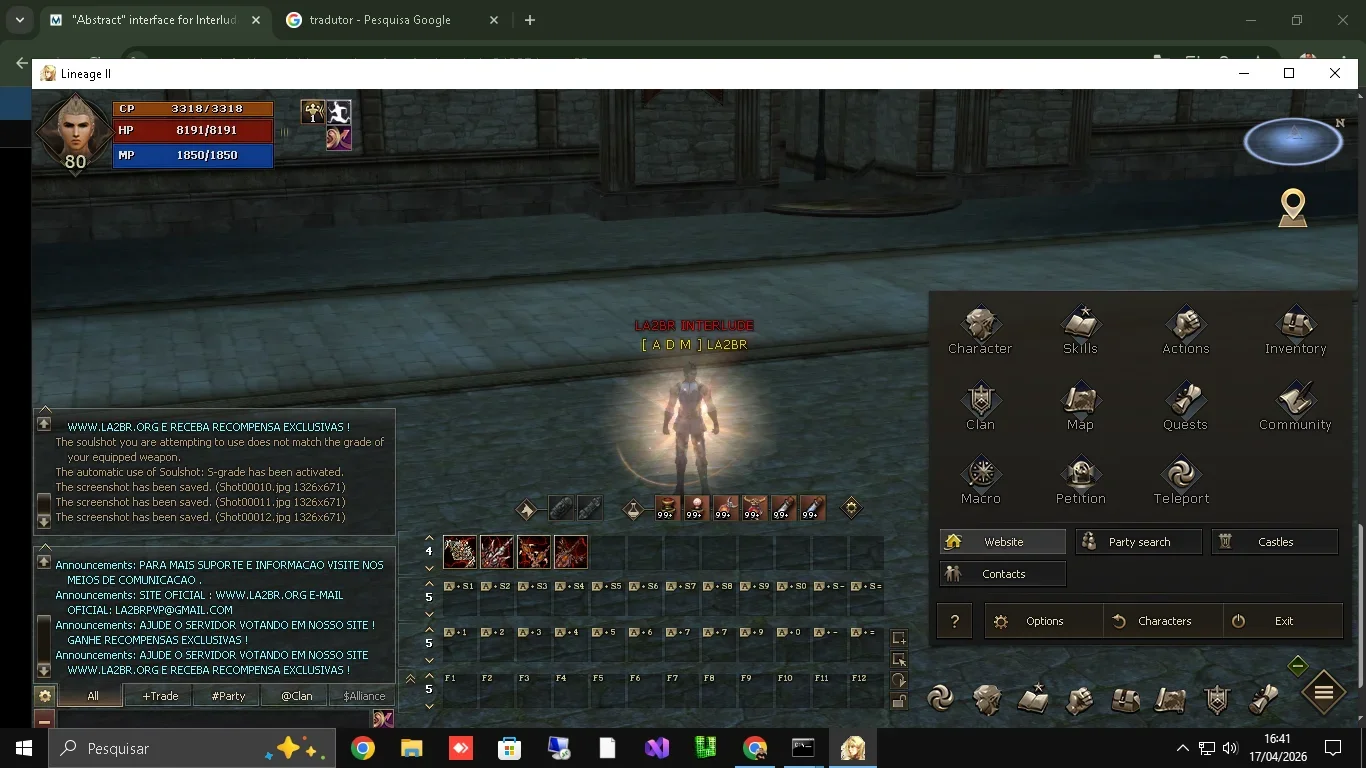This screenshot has width=1366, height=768.
Task: Click the location pin icon below the radar
Action: [x=1293, y=208]
